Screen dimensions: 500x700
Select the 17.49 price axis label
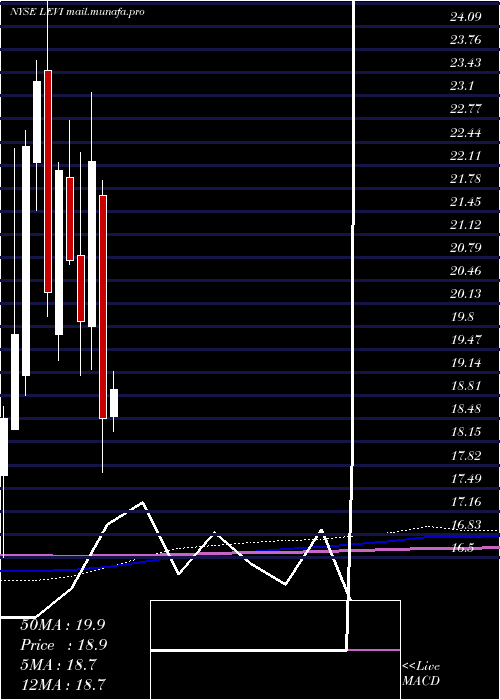click(x=466, y=479)
